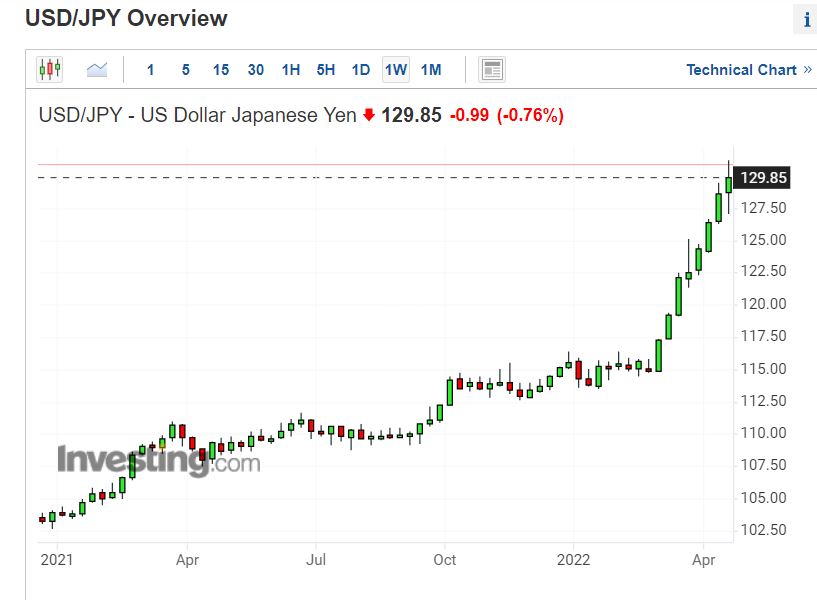Click the 110.00 axis label
This screenshot has width=817, height=600.
pyautogui.click(x=763, y=433)
